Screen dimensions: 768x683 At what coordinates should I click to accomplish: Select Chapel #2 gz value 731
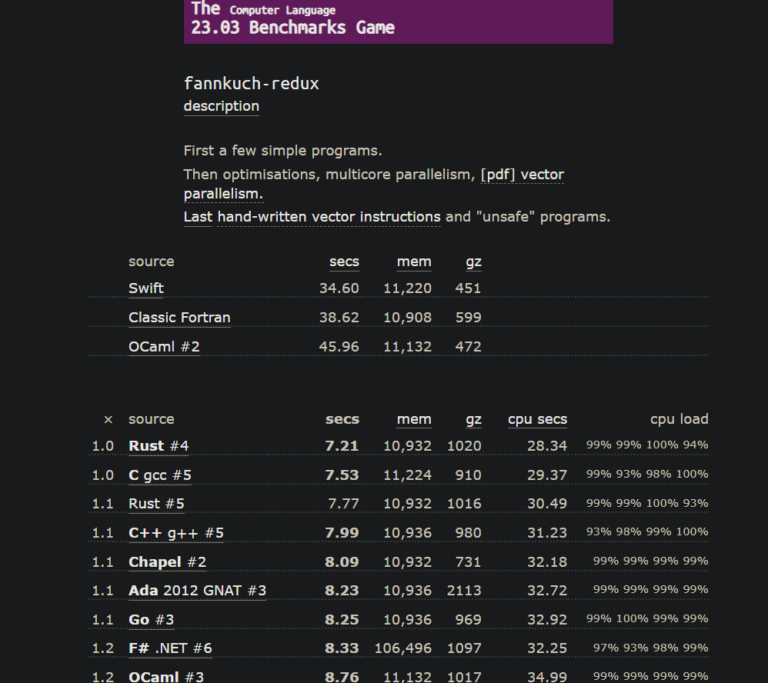468,562
